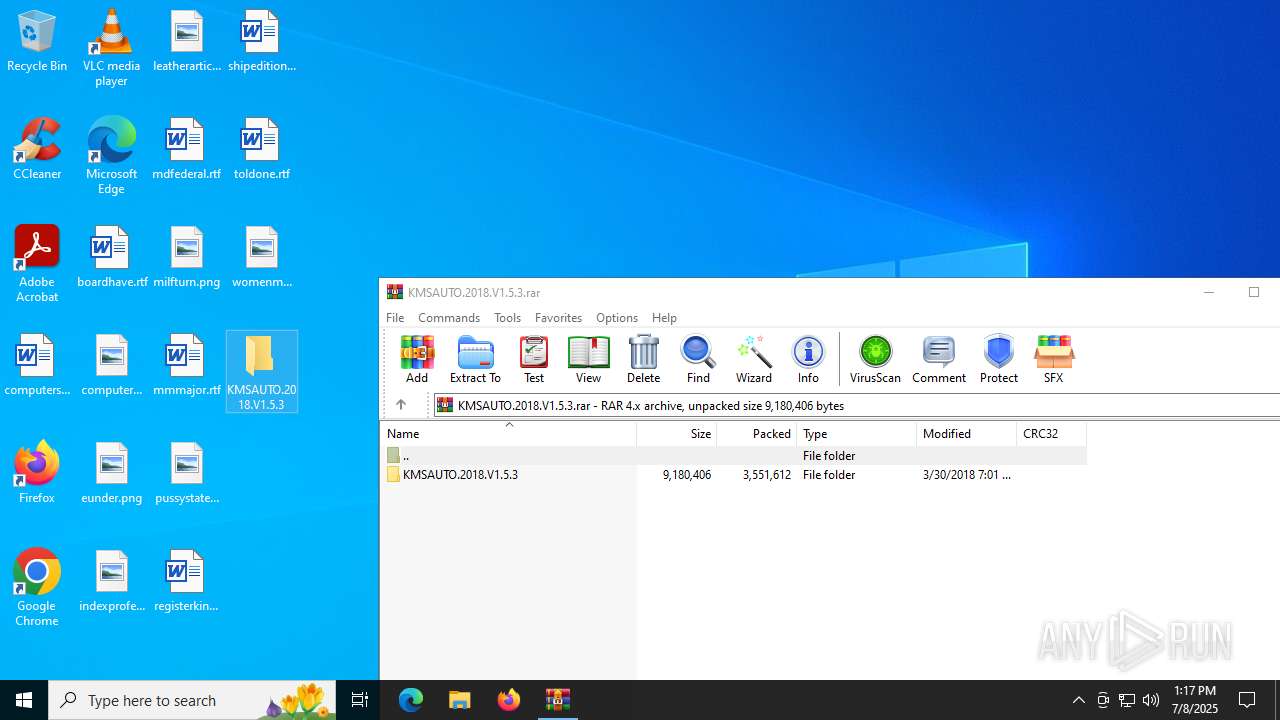This screenshot has width=1280, height=720.
Task: Open the Favorites menu
Action: [558, 317]
